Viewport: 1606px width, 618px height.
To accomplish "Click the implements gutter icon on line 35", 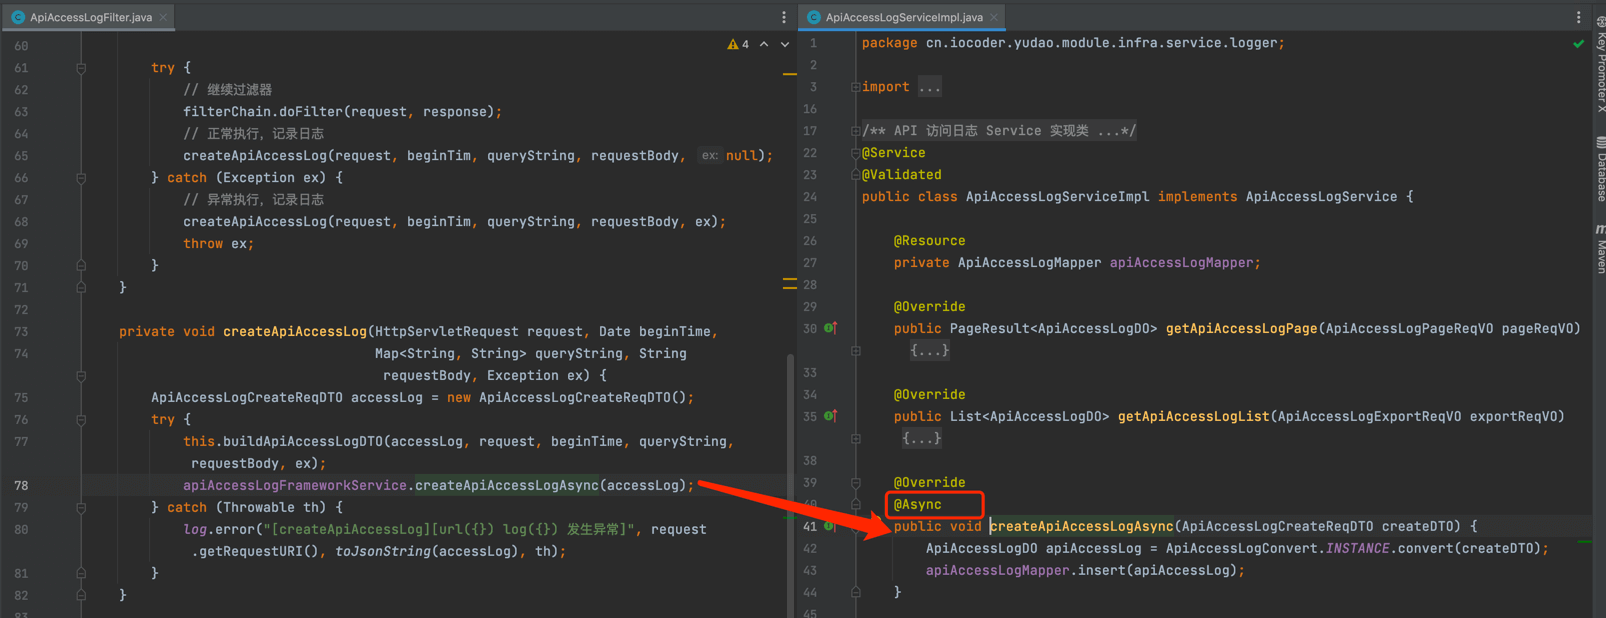I will 830,416.
